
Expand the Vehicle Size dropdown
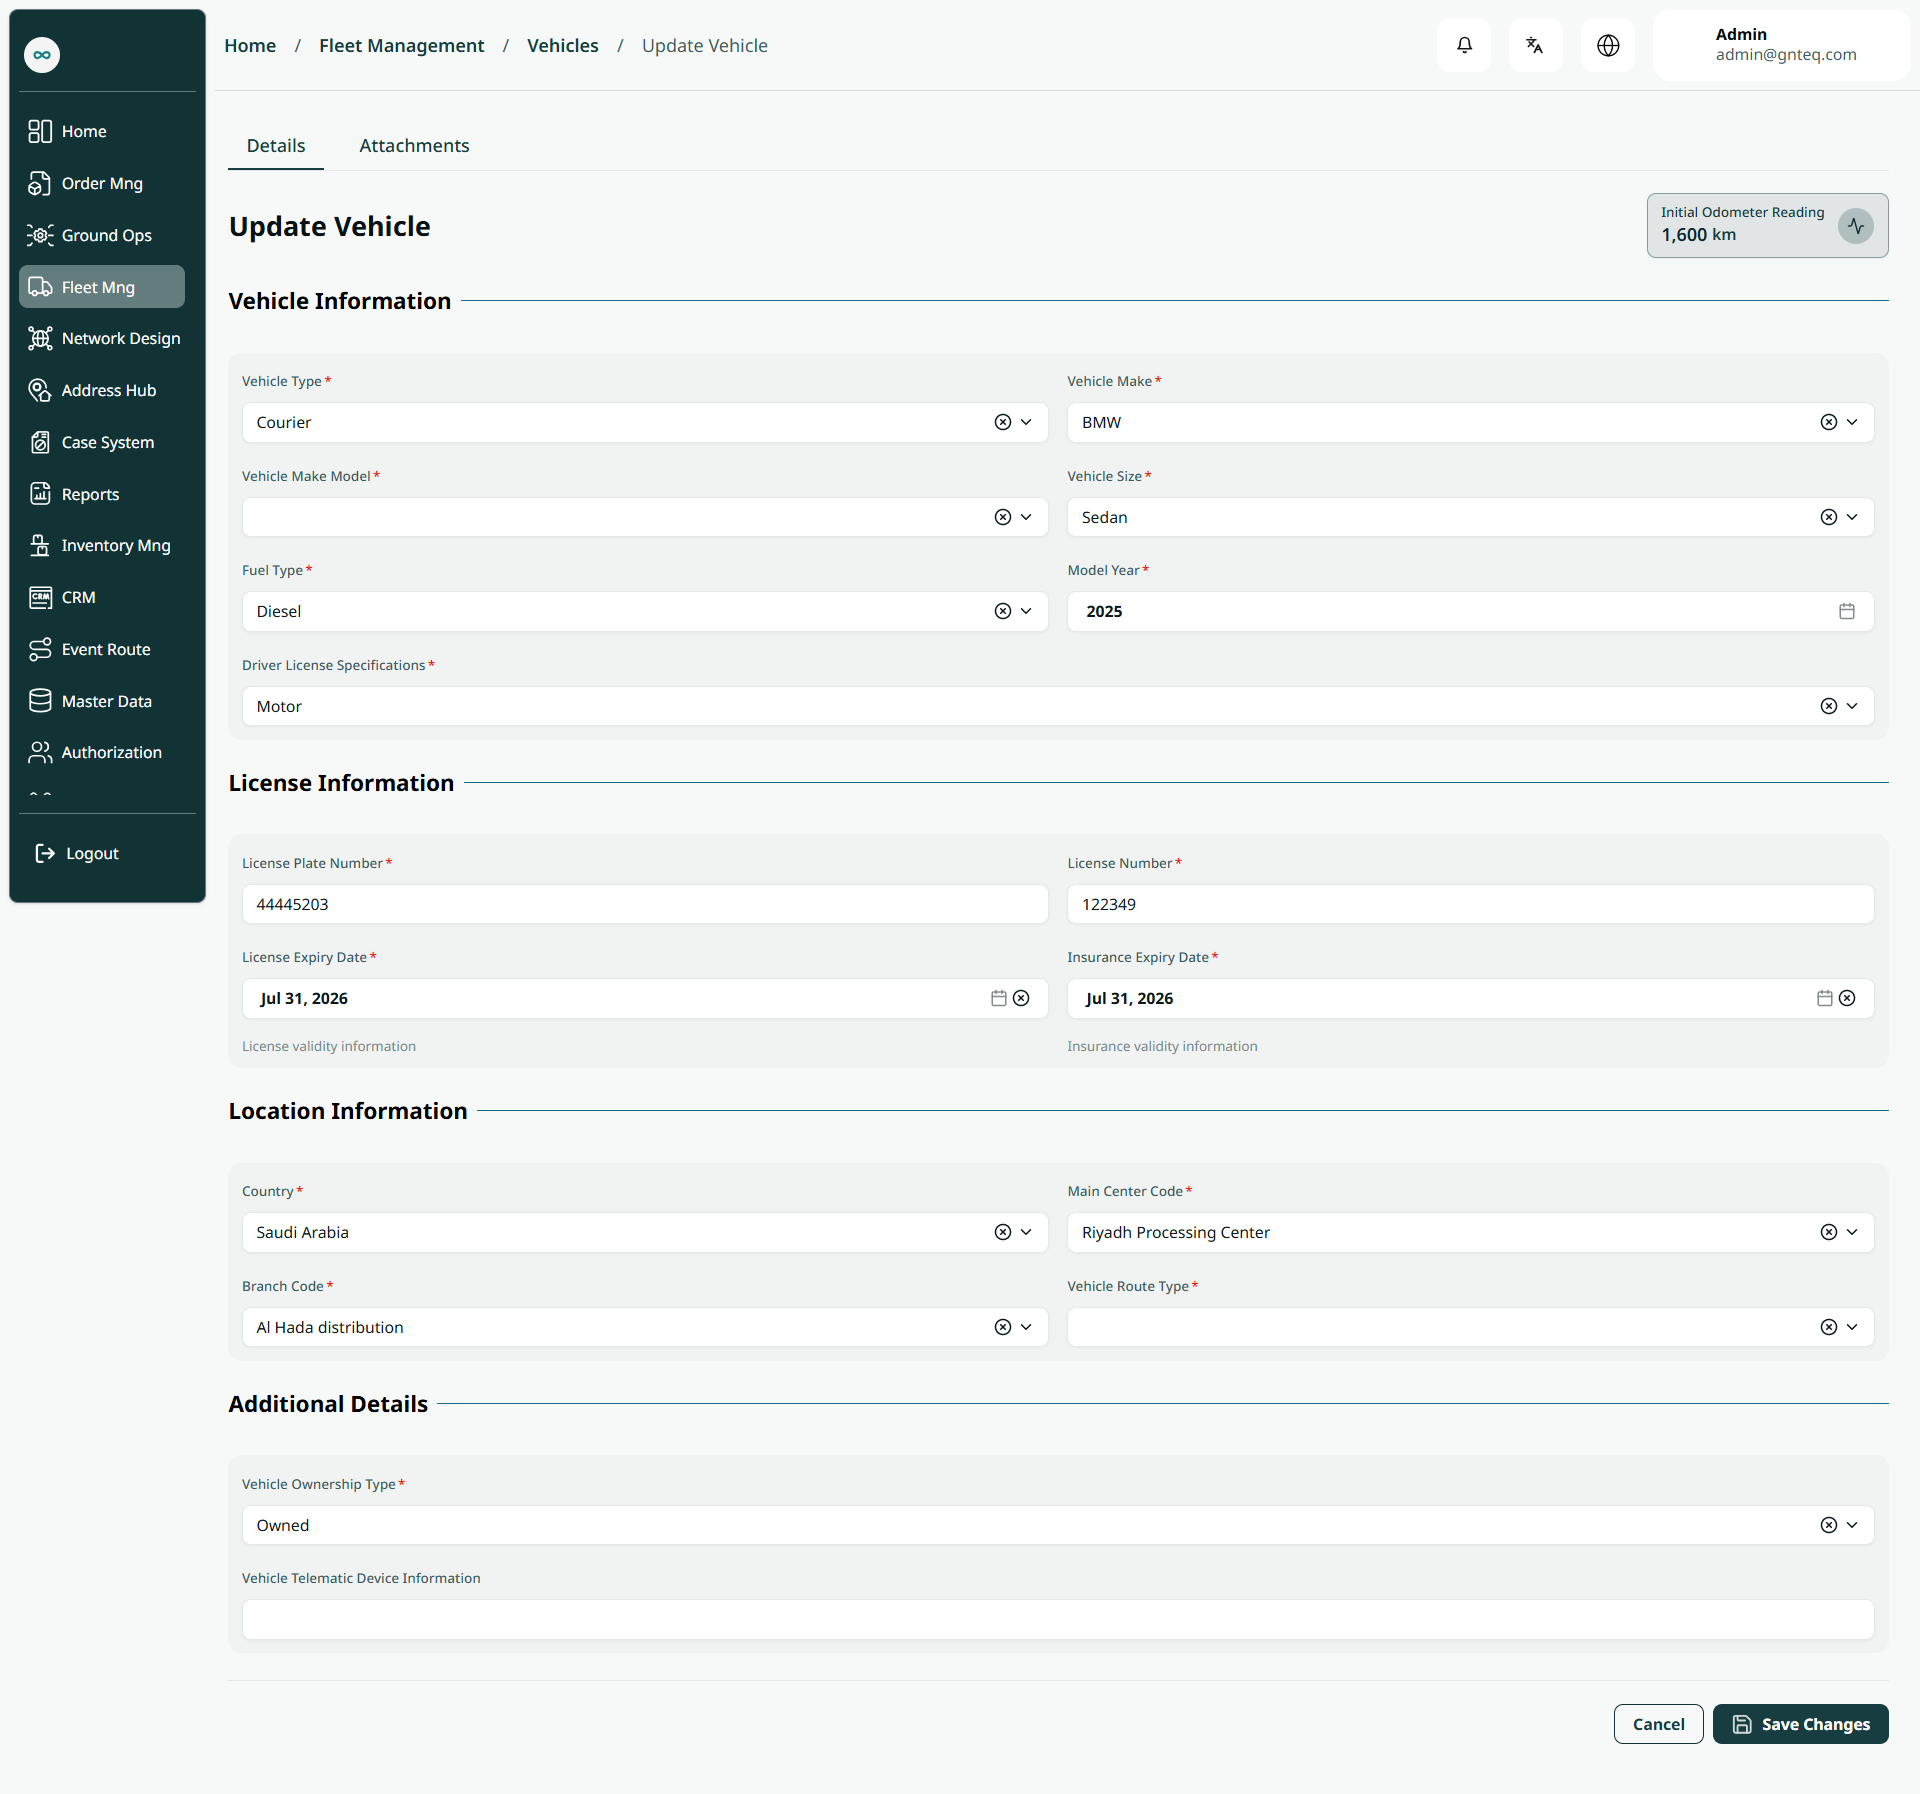click(x=1852, y=517)
